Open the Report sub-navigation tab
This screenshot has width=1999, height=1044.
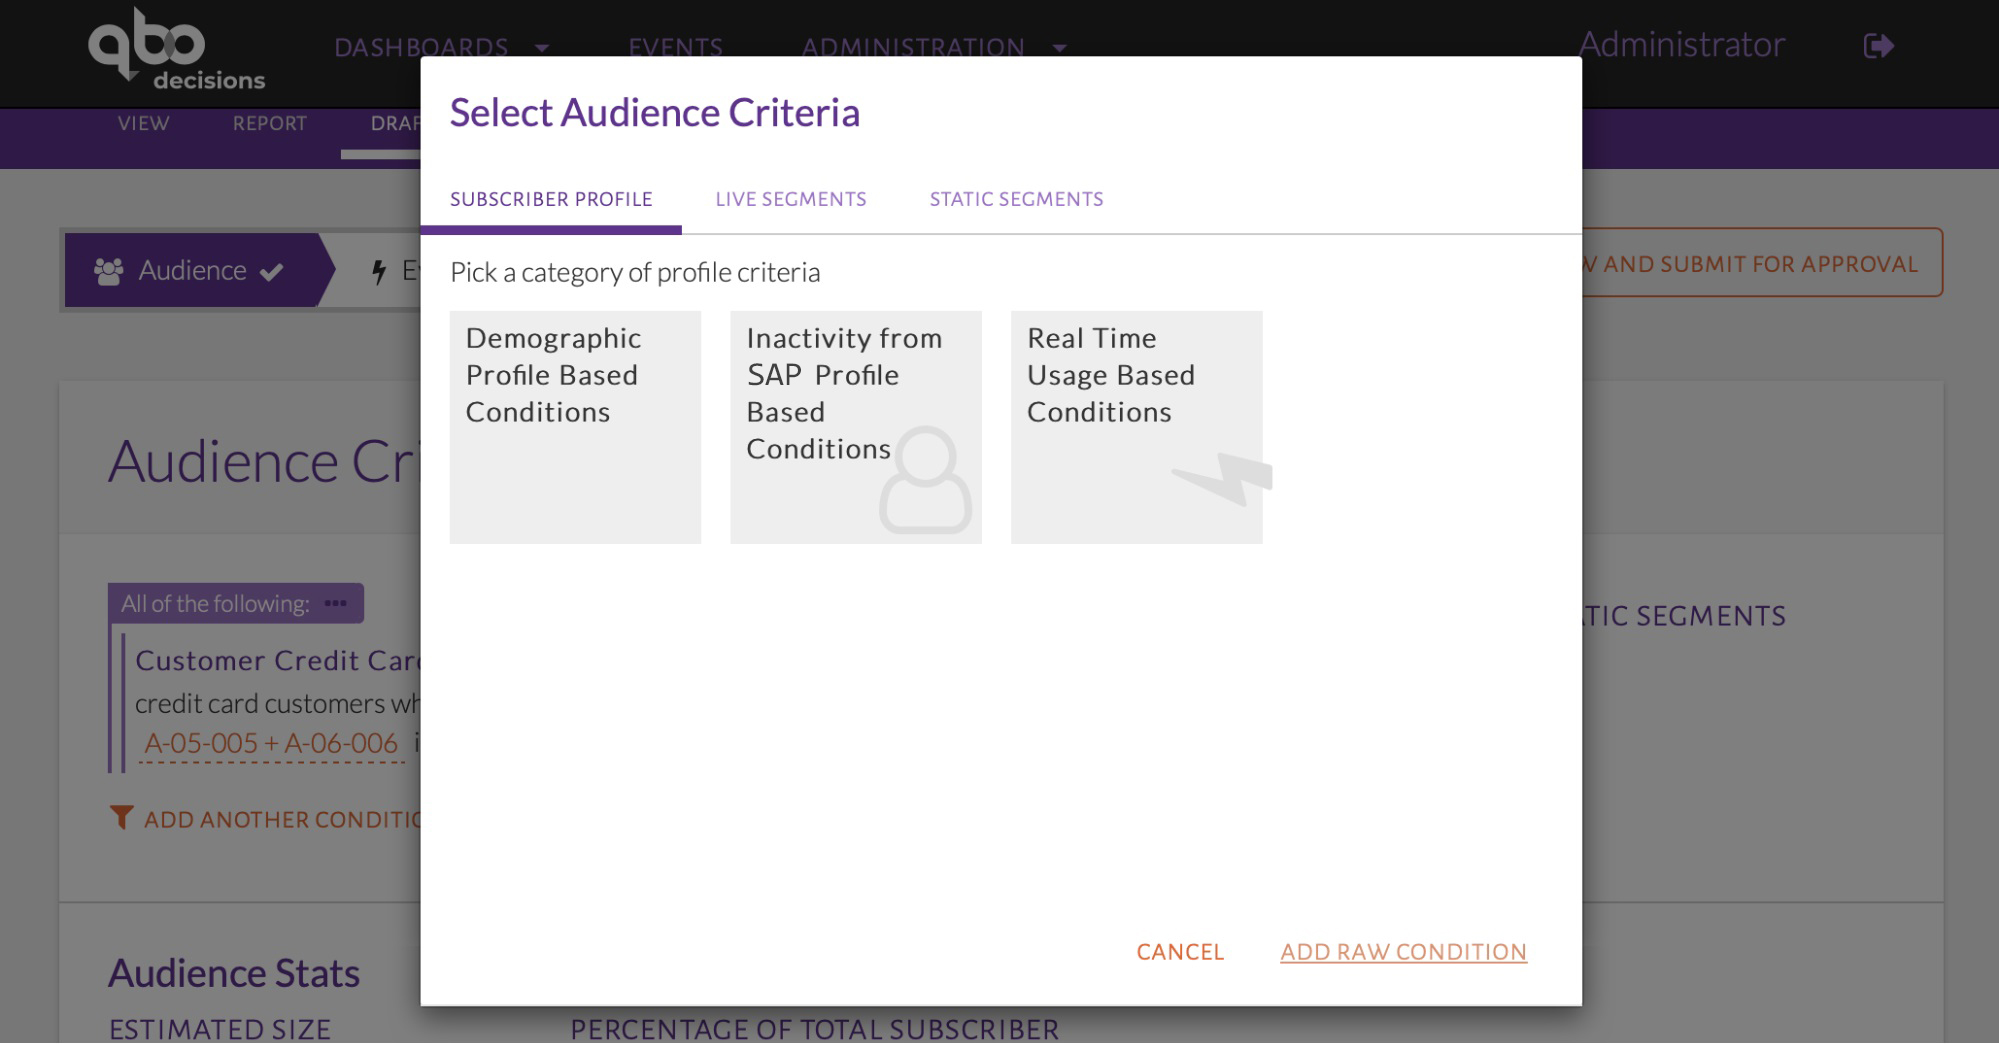point(270,123)
